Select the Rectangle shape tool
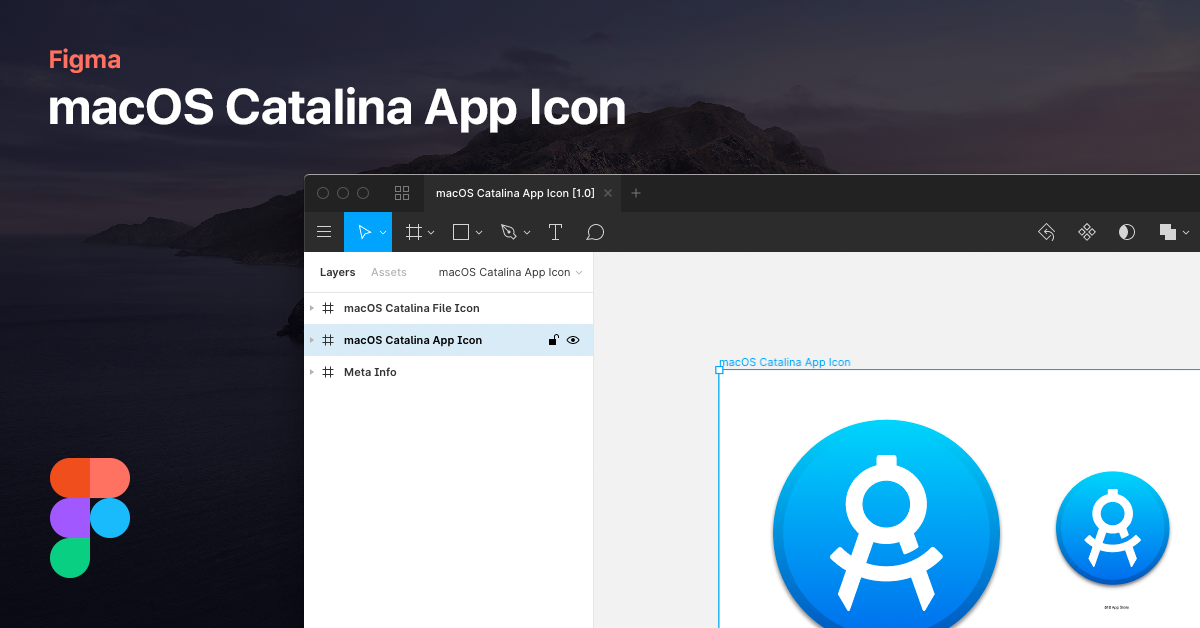The image size is (1200, 628). tap(461, 232)
